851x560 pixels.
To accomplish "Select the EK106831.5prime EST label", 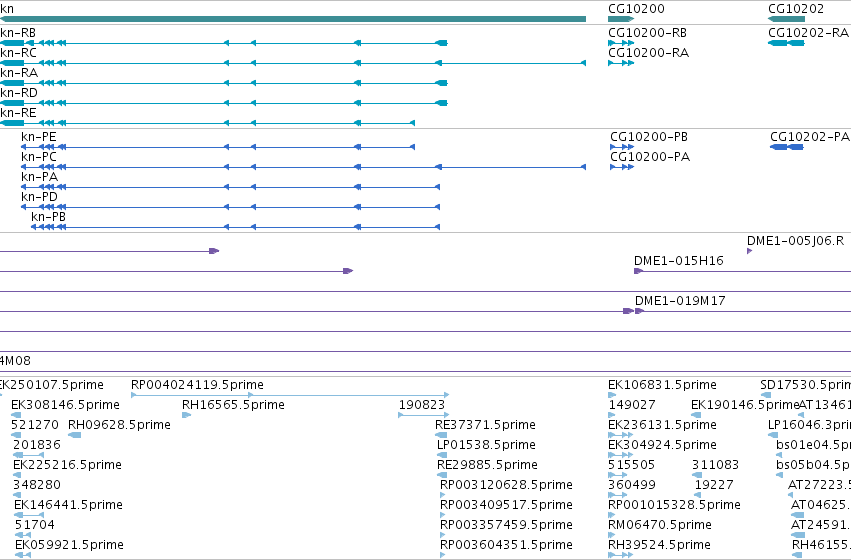I will pyautogui.click(x=663, y=385).
